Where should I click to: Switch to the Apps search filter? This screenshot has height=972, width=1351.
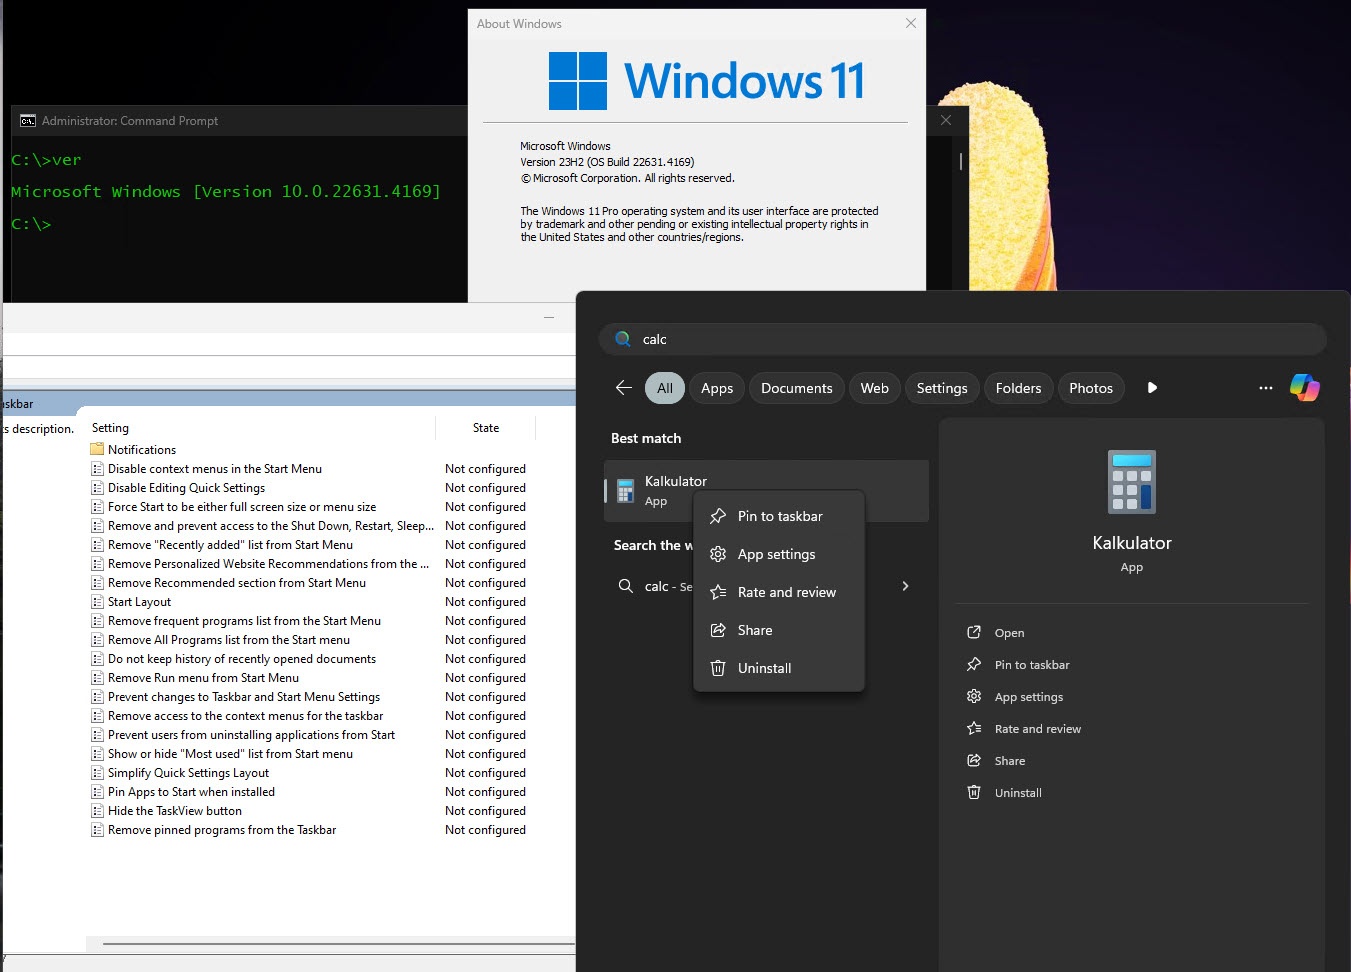click(x=717, y=388)
